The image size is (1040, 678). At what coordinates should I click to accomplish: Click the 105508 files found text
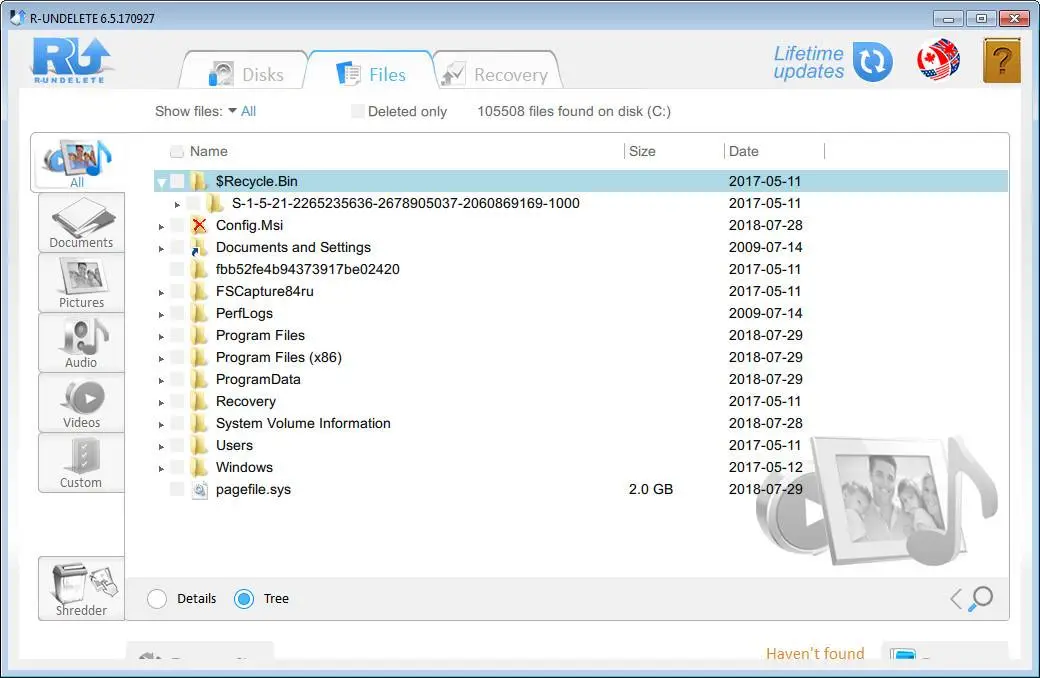(x=574, y=111)
